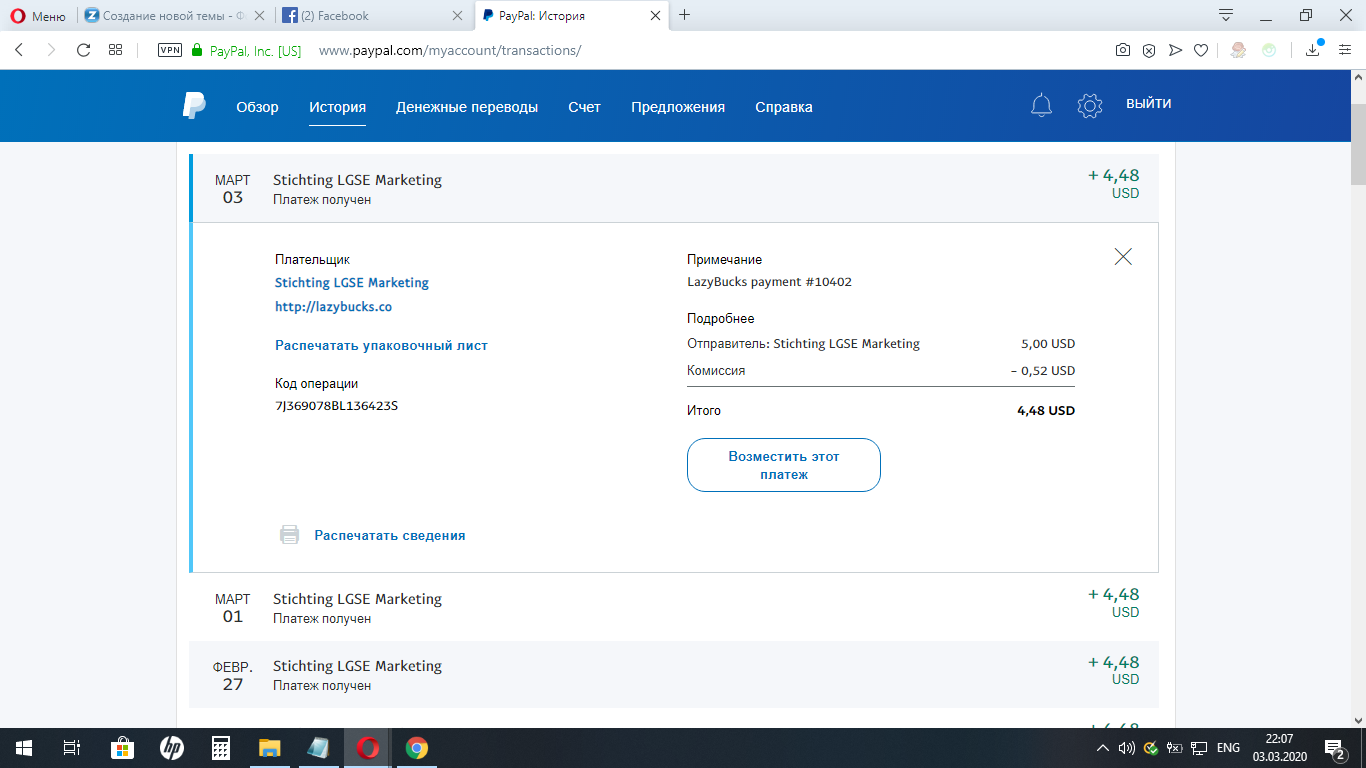Open File Explorer from taskbar

(x=269, y=748)
